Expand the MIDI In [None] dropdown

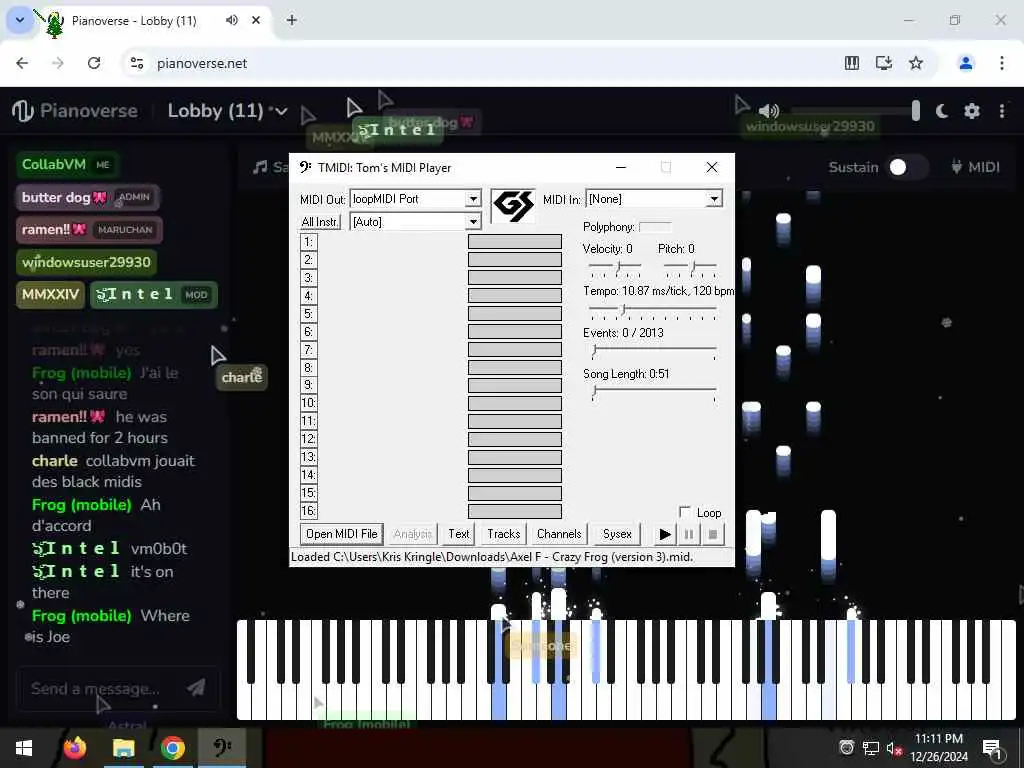coord(714,199)
